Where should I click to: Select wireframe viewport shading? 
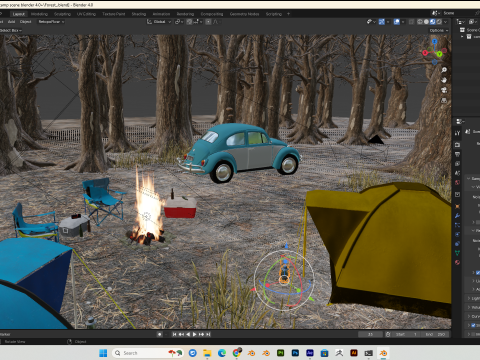point(420,22)
